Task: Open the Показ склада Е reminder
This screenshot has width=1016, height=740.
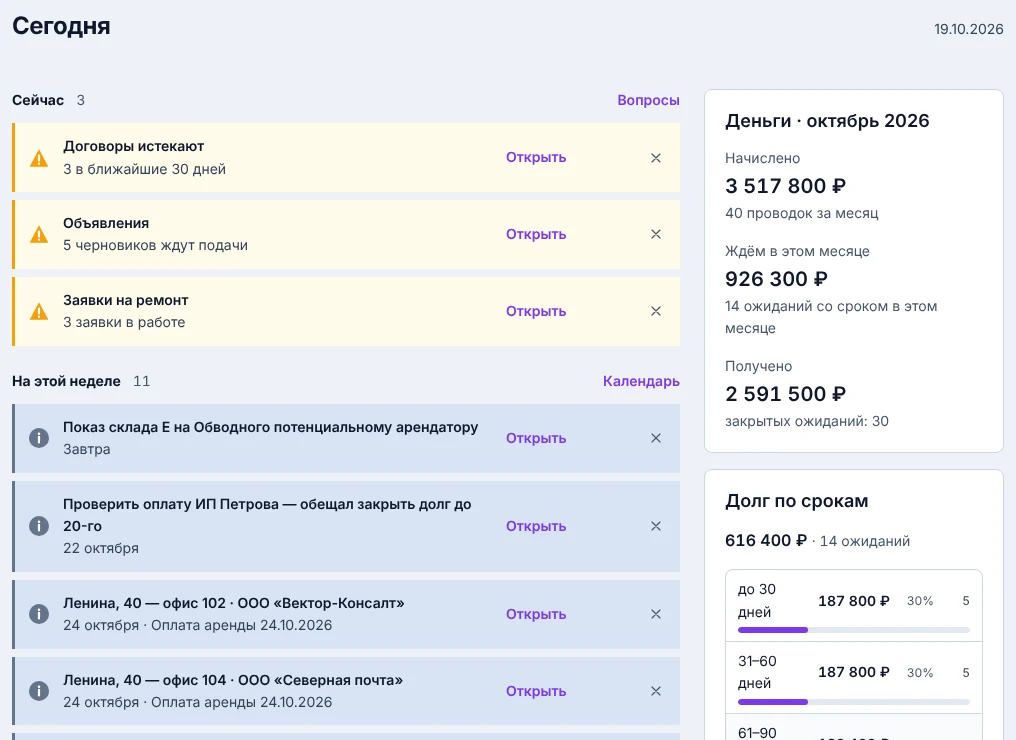Action: (536, 438)
